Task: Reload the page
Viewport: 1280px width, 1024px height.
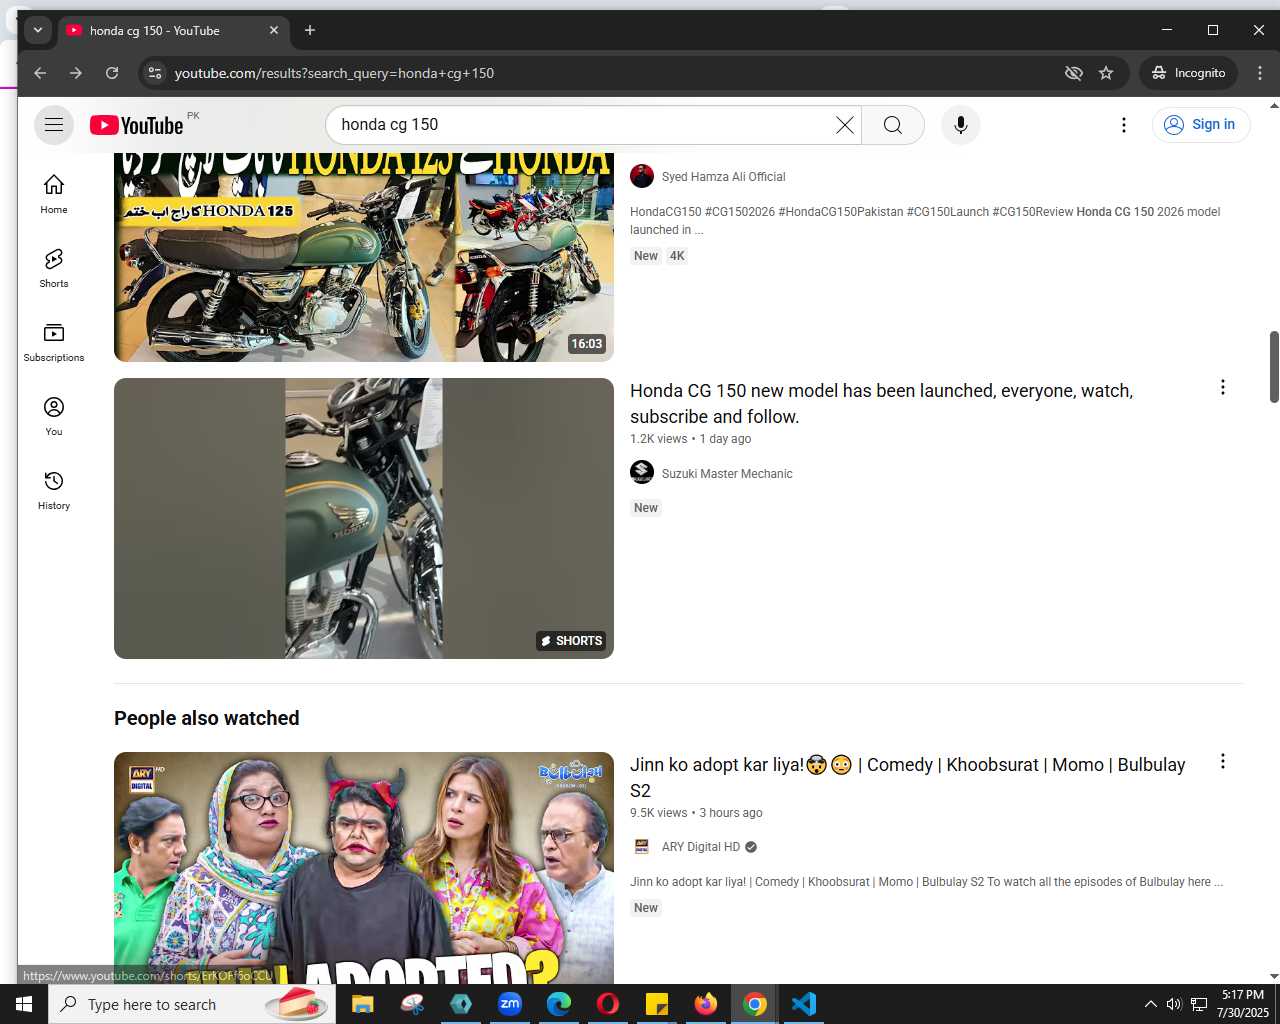Action: pyautogui.click(x=112, y=73)
